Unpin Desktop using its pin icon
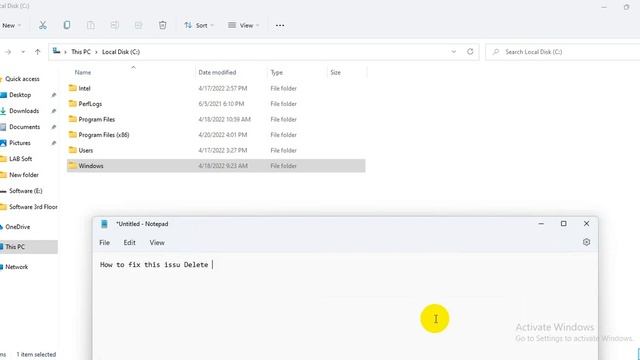Image resolution: width=640 pixels, height=360 pixels. [53, 95]
